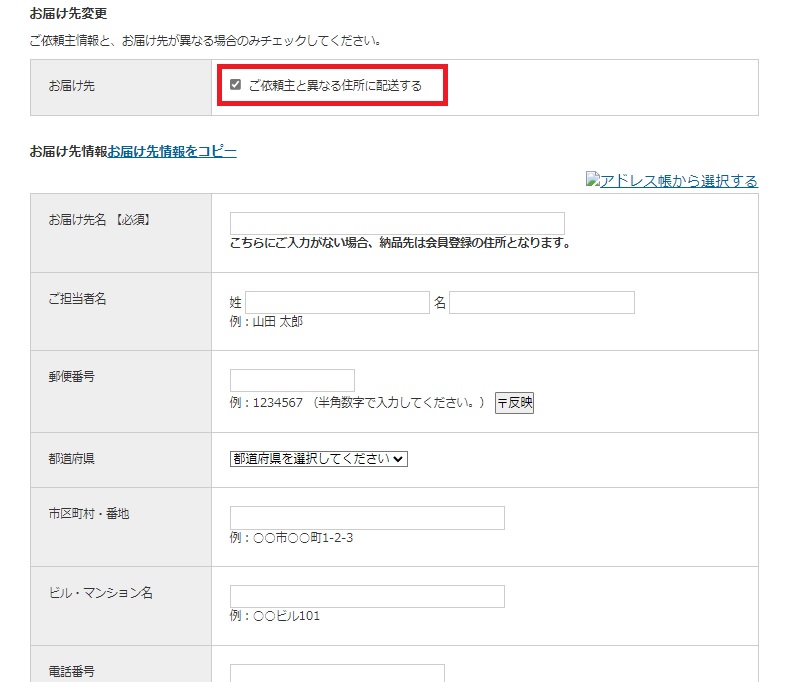Screen dimensions: 786x682
Task: Click the 市区町村・番地 address input field
Action: (x=367, y=517)
